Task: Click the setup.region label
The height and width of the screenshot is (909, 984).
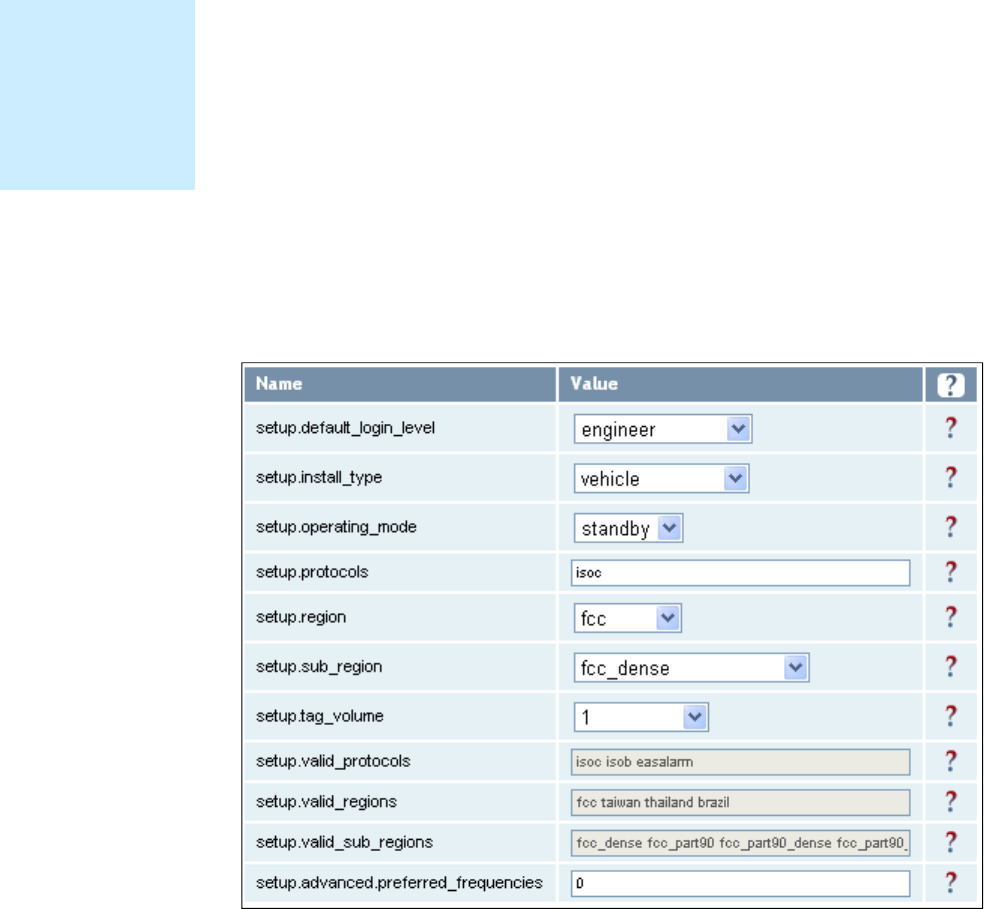Action: click(301, 618)
